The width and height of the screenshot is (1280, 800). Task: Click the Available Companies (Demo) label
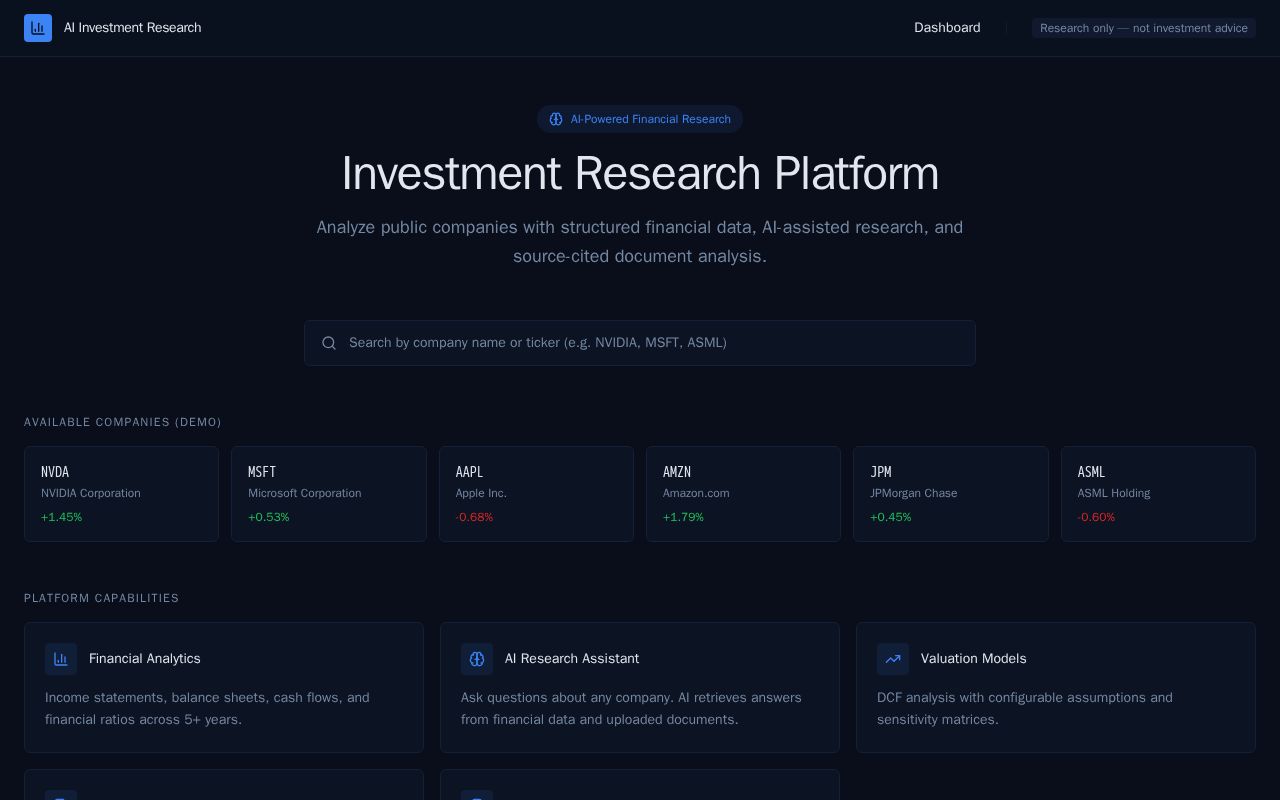pyautogui.click(x=123, y=422)
